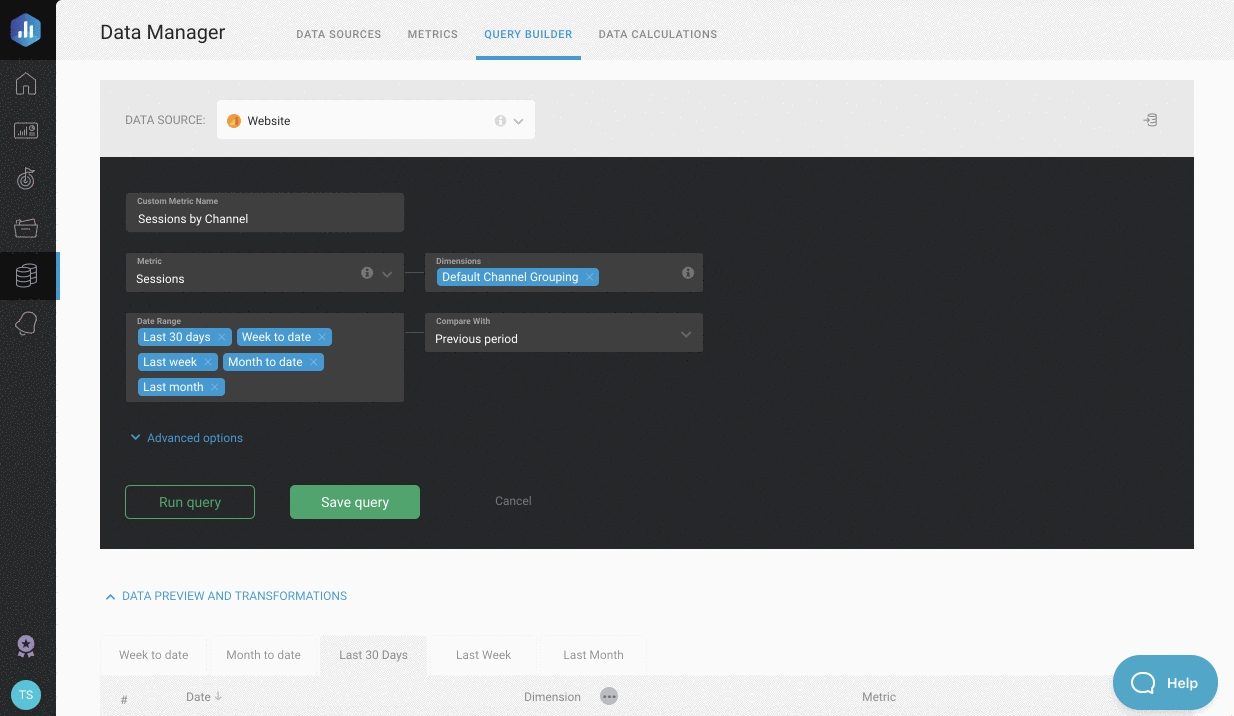Switch to the Metrics tab
1234x716 pixels.
pos(433,34)
